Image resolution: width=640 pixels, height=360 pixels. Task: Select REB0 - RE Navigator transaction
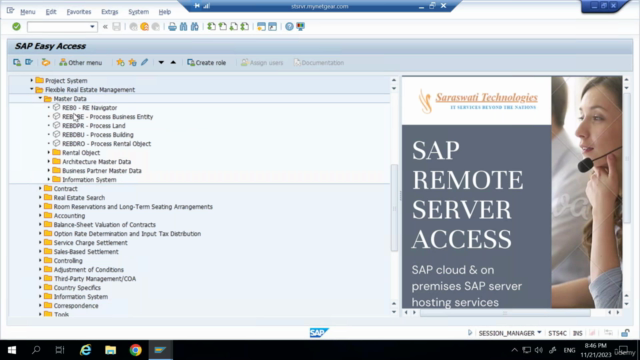(x=89, y=108)
